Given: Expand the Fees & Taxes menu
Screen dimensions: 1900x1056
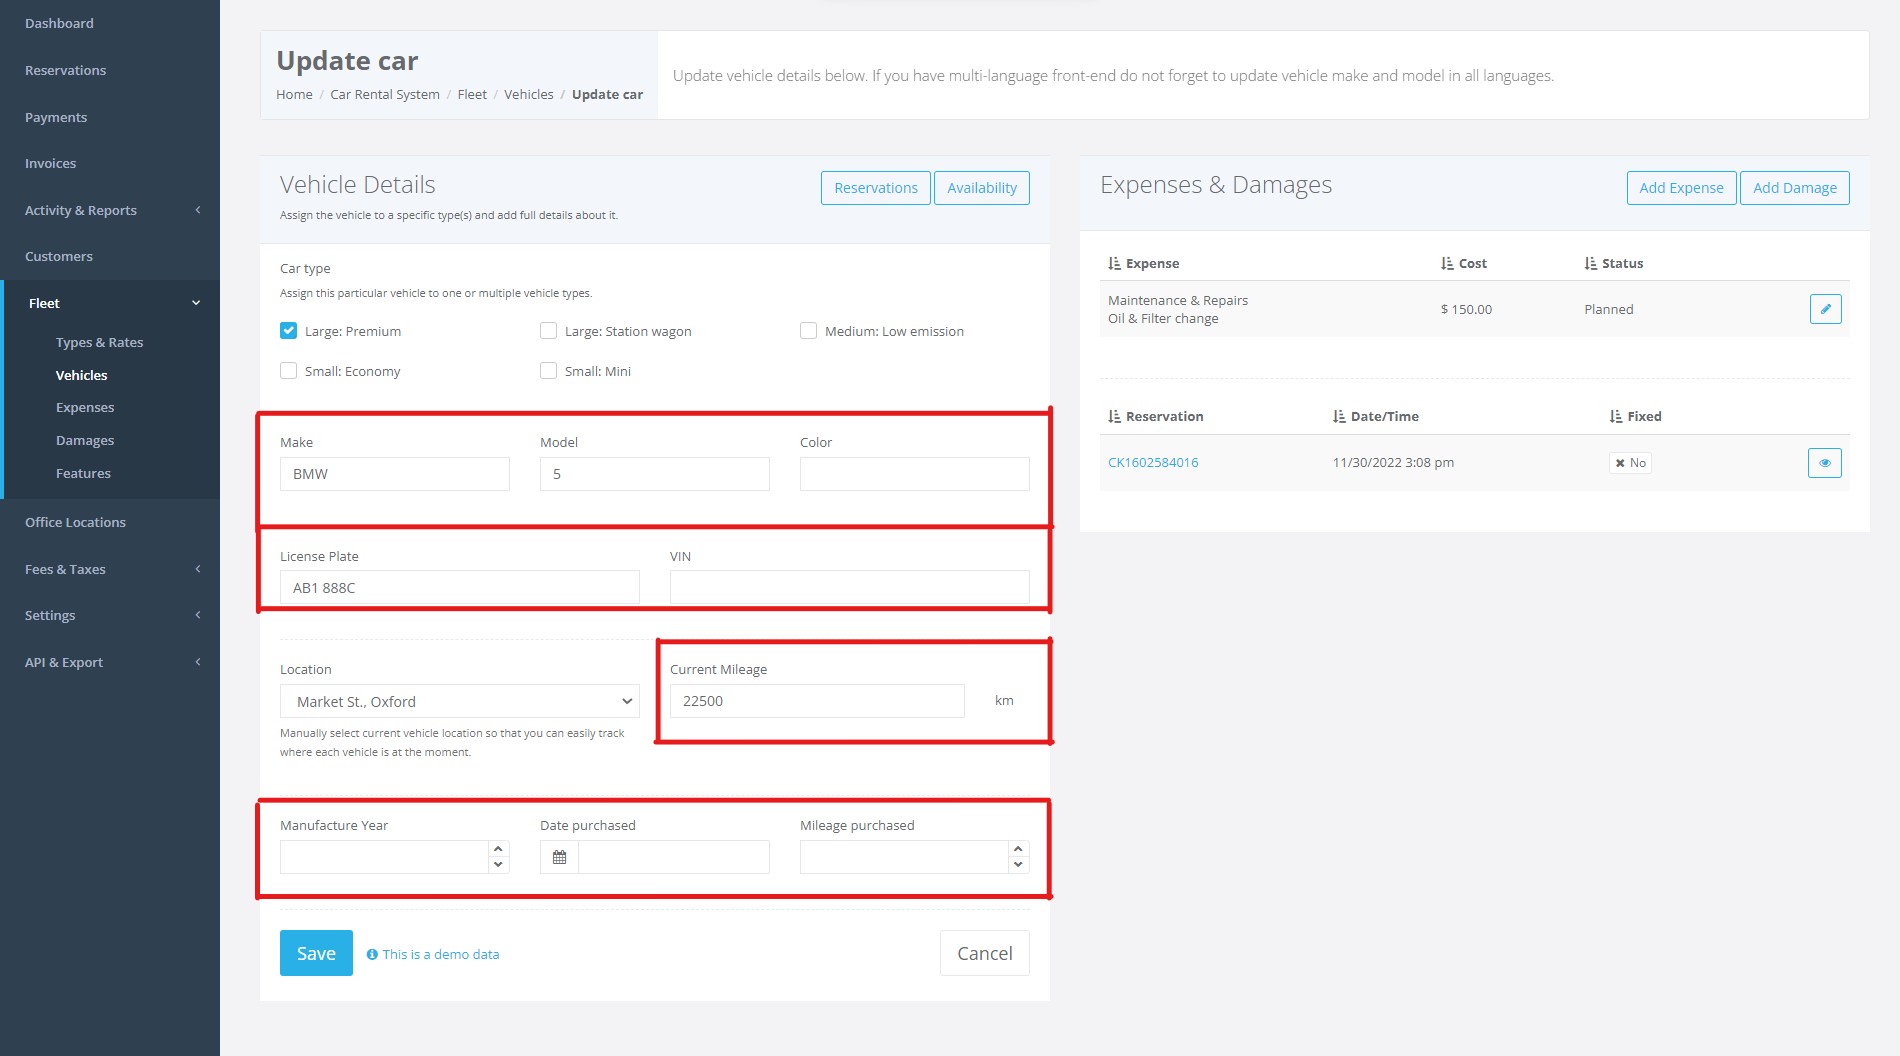Looking at the screenshot, I should click(110, 569).
